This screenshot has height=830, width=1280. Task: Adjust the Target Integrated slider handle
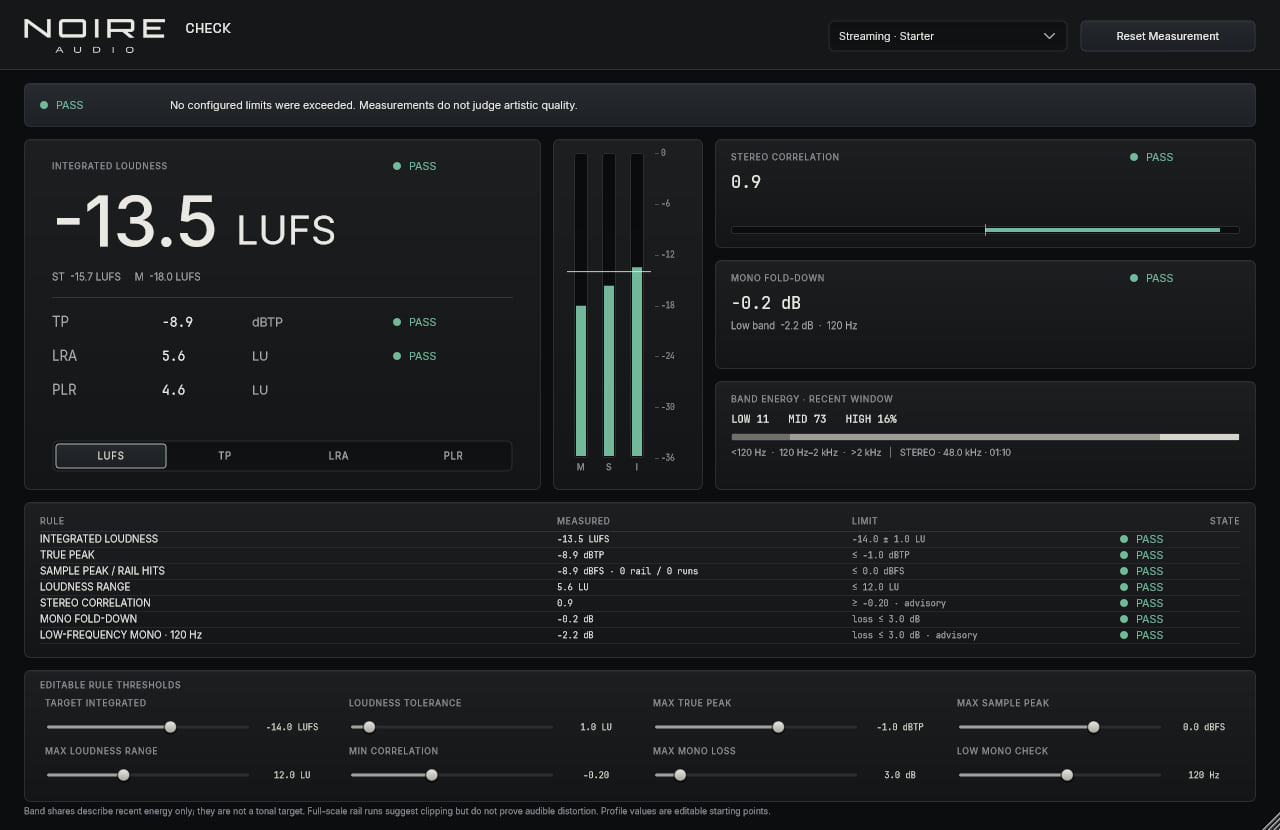tap(170, 727)
